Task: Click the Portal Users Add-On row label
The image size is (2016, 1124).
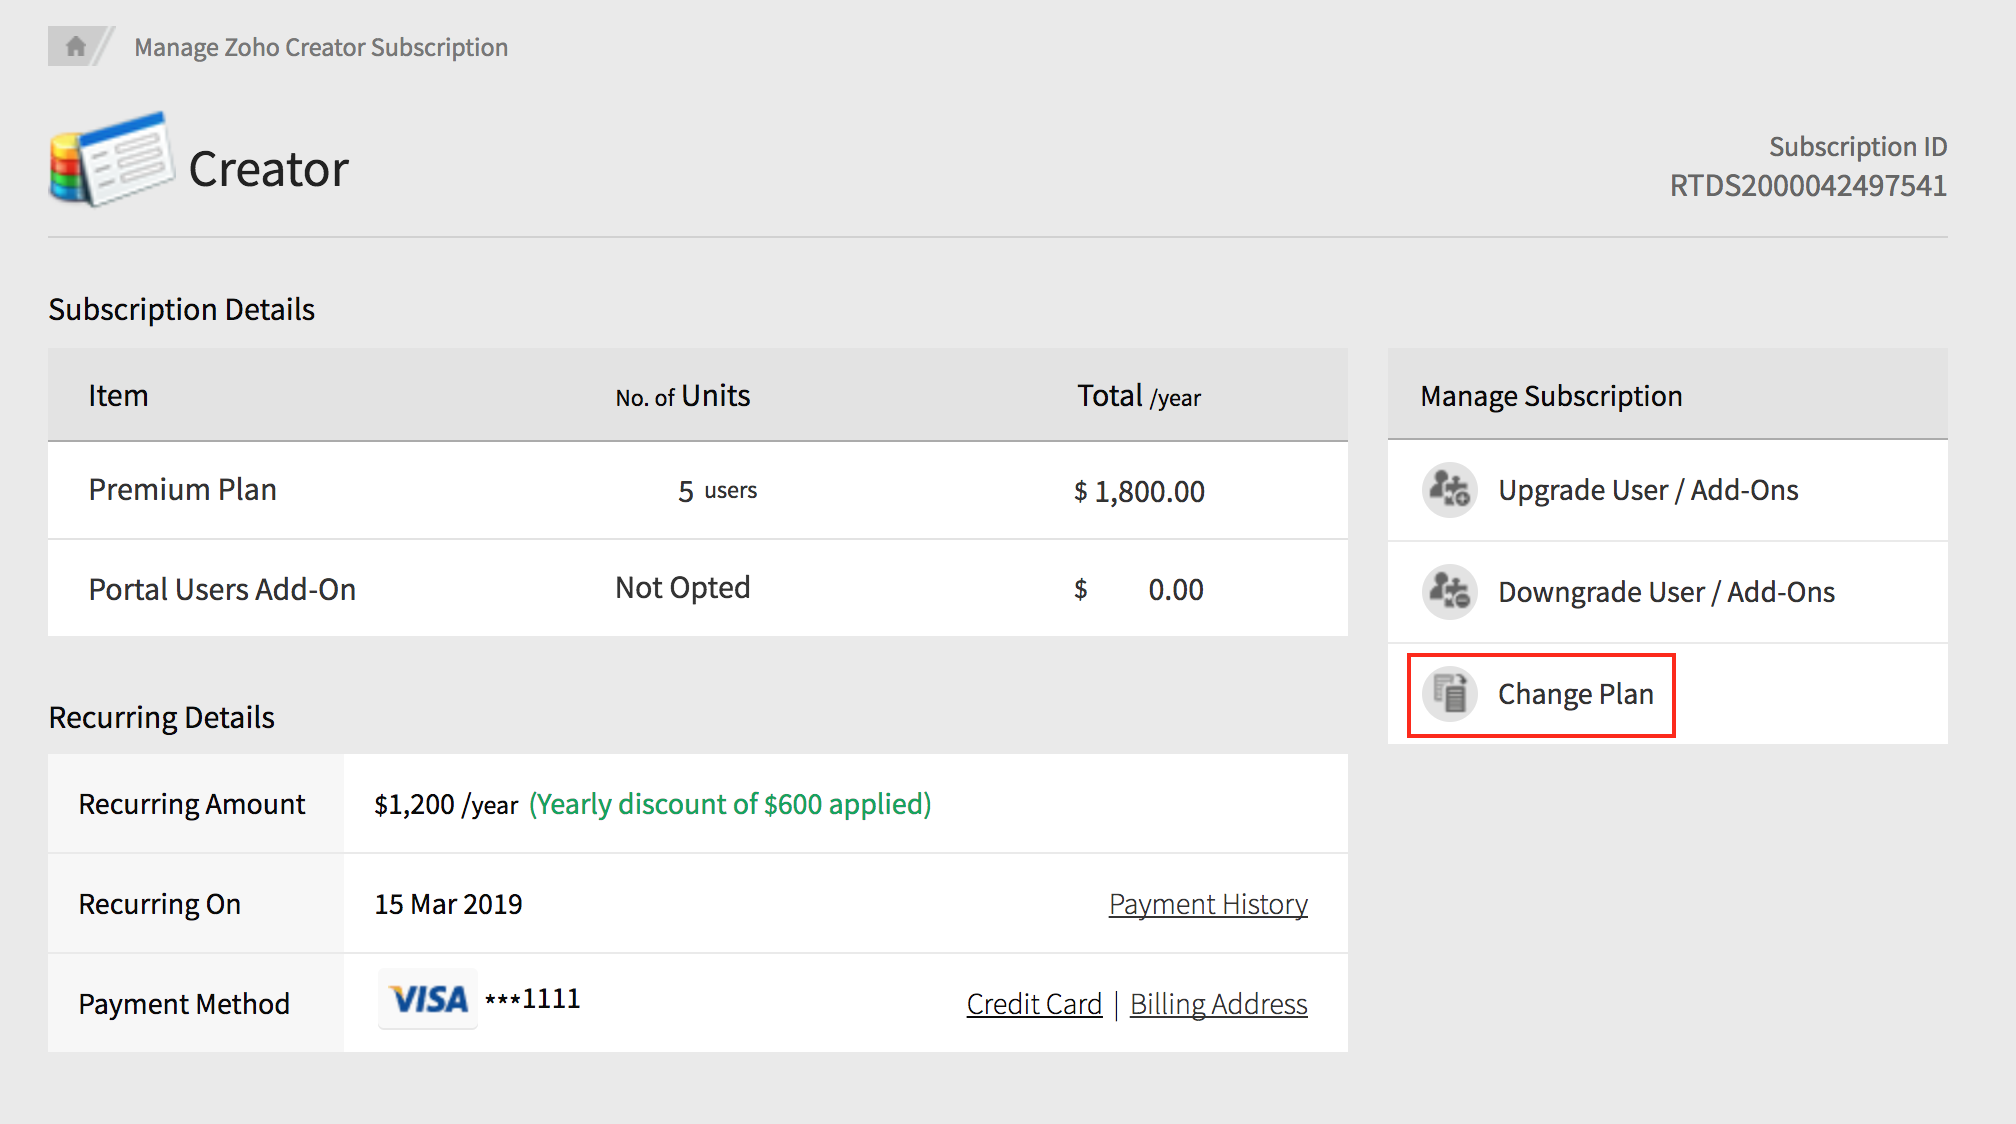Action: 222,589
